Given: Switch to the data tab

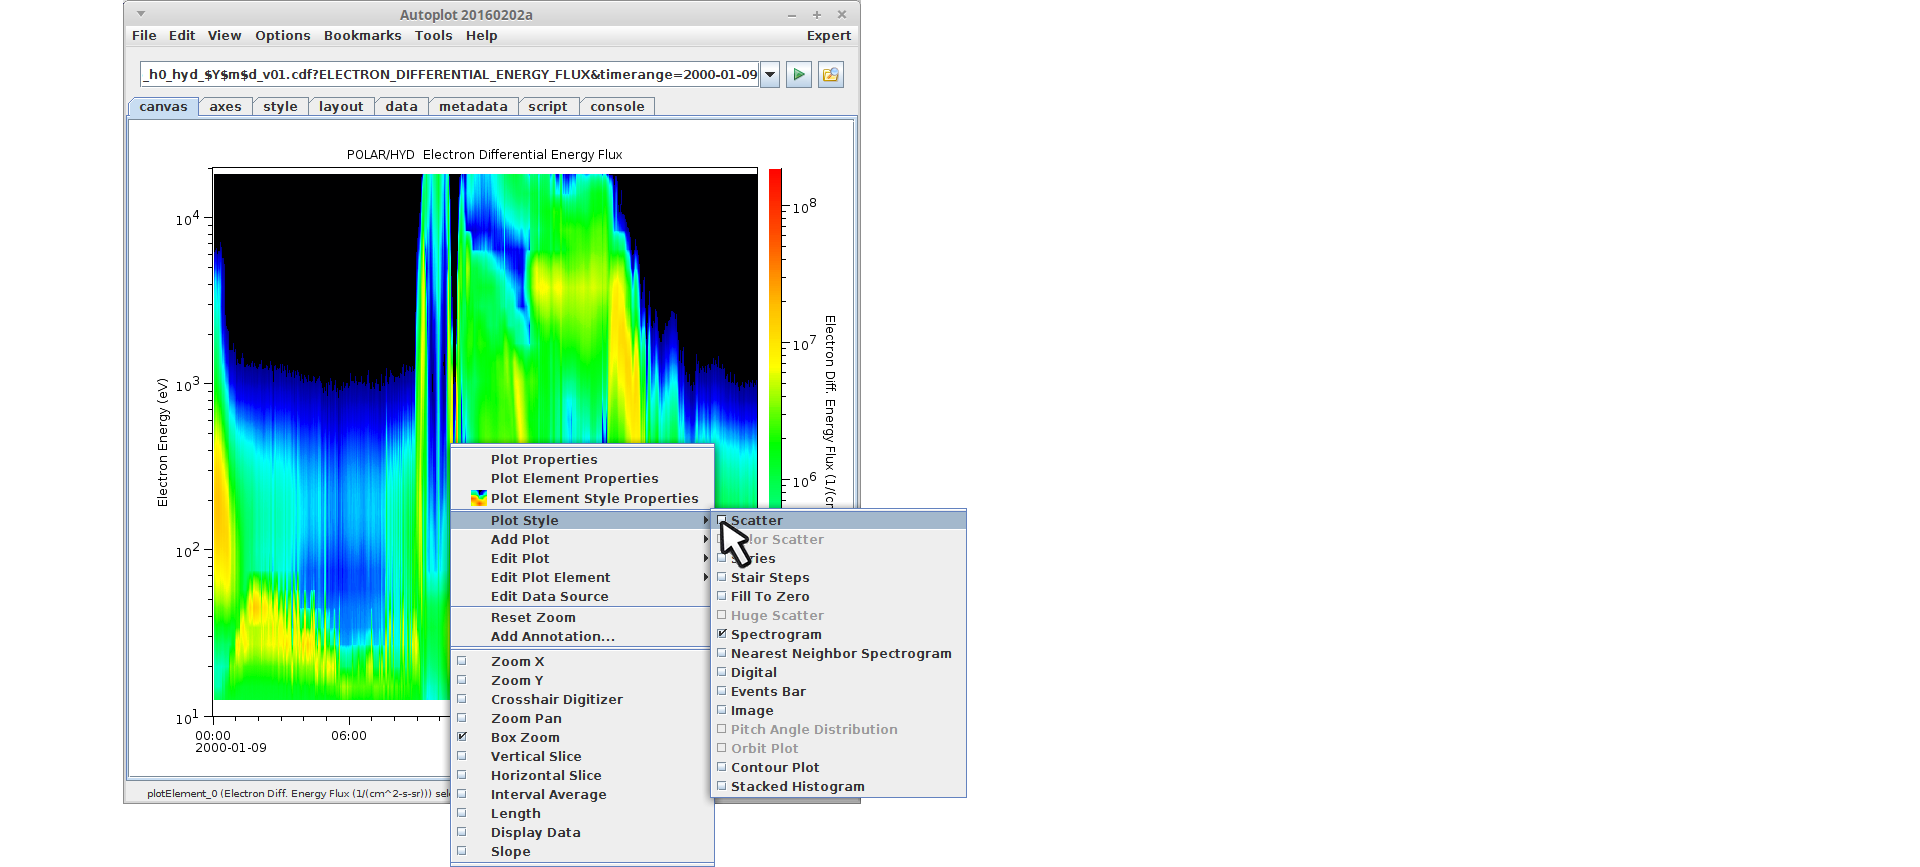Looking at the screenshot, I should [x=401, y=106].
